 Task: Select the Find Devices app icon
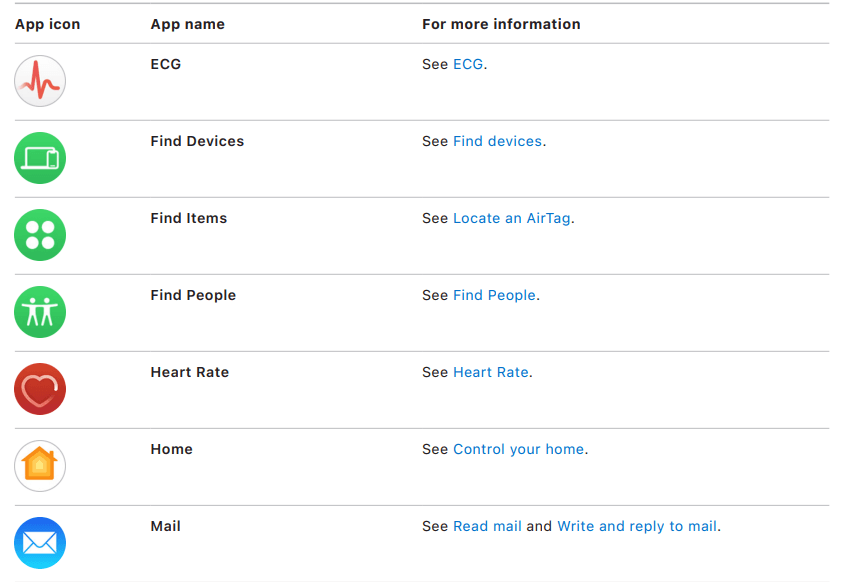39,158
